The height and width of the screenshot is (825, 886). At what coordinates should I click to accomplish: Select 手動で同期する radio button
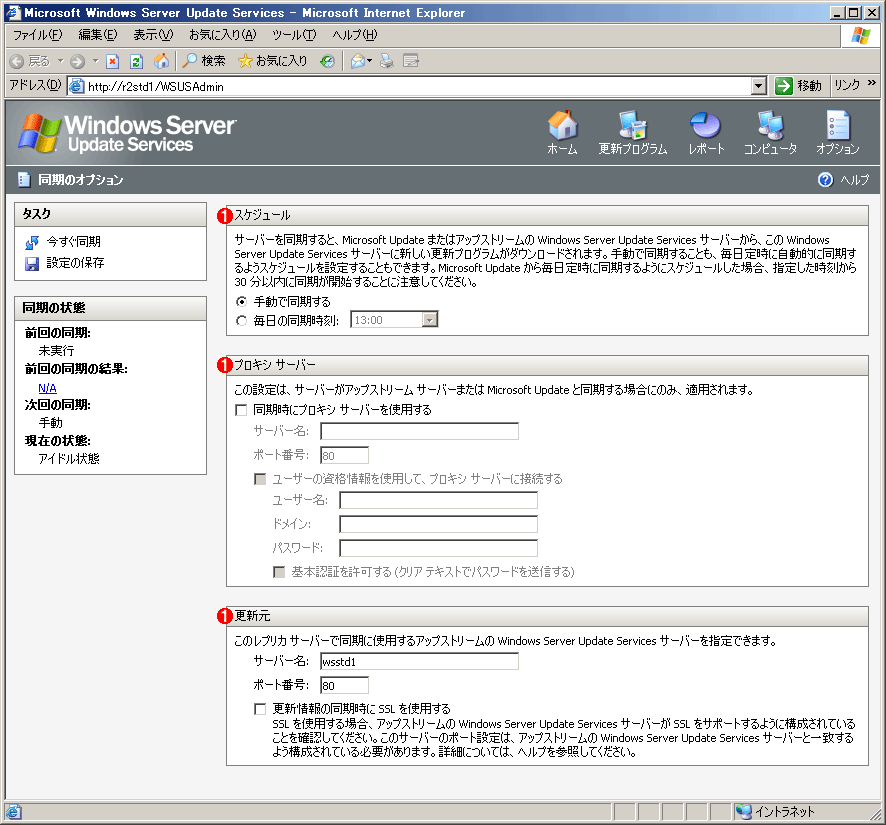tap(241, 302)
